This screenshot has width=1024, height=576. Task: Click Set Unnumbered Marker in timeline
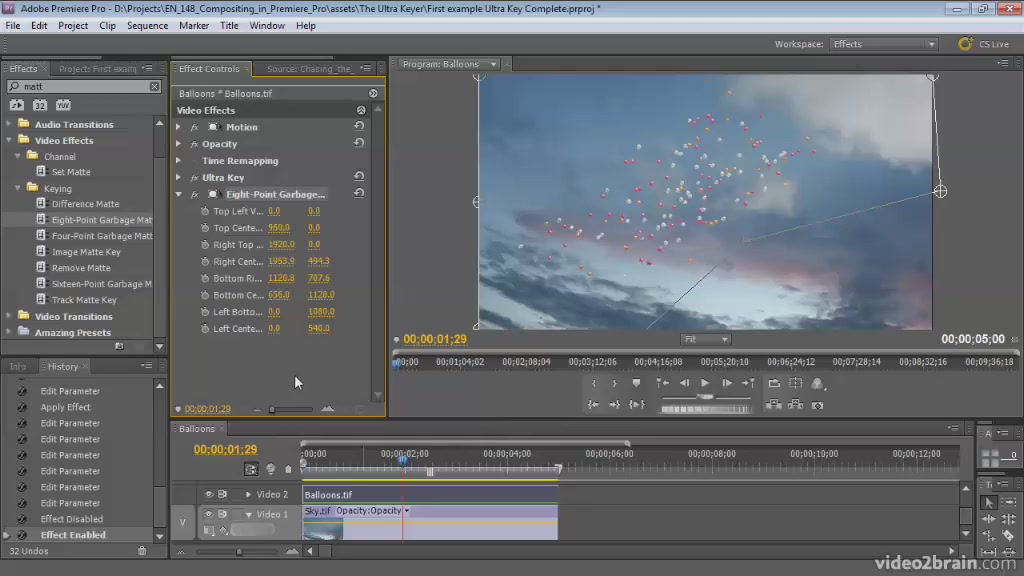point(288,469)
